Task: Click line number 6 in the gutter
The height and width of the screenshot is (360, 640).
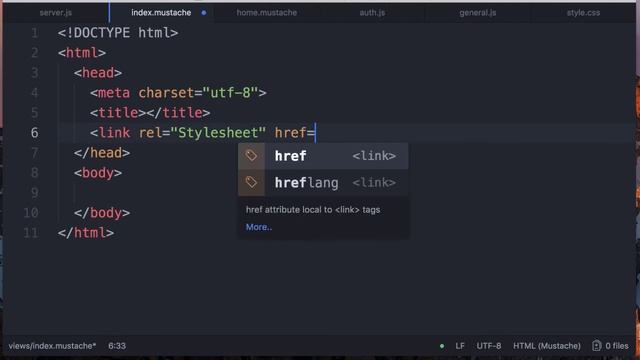Action: (35, 133)
